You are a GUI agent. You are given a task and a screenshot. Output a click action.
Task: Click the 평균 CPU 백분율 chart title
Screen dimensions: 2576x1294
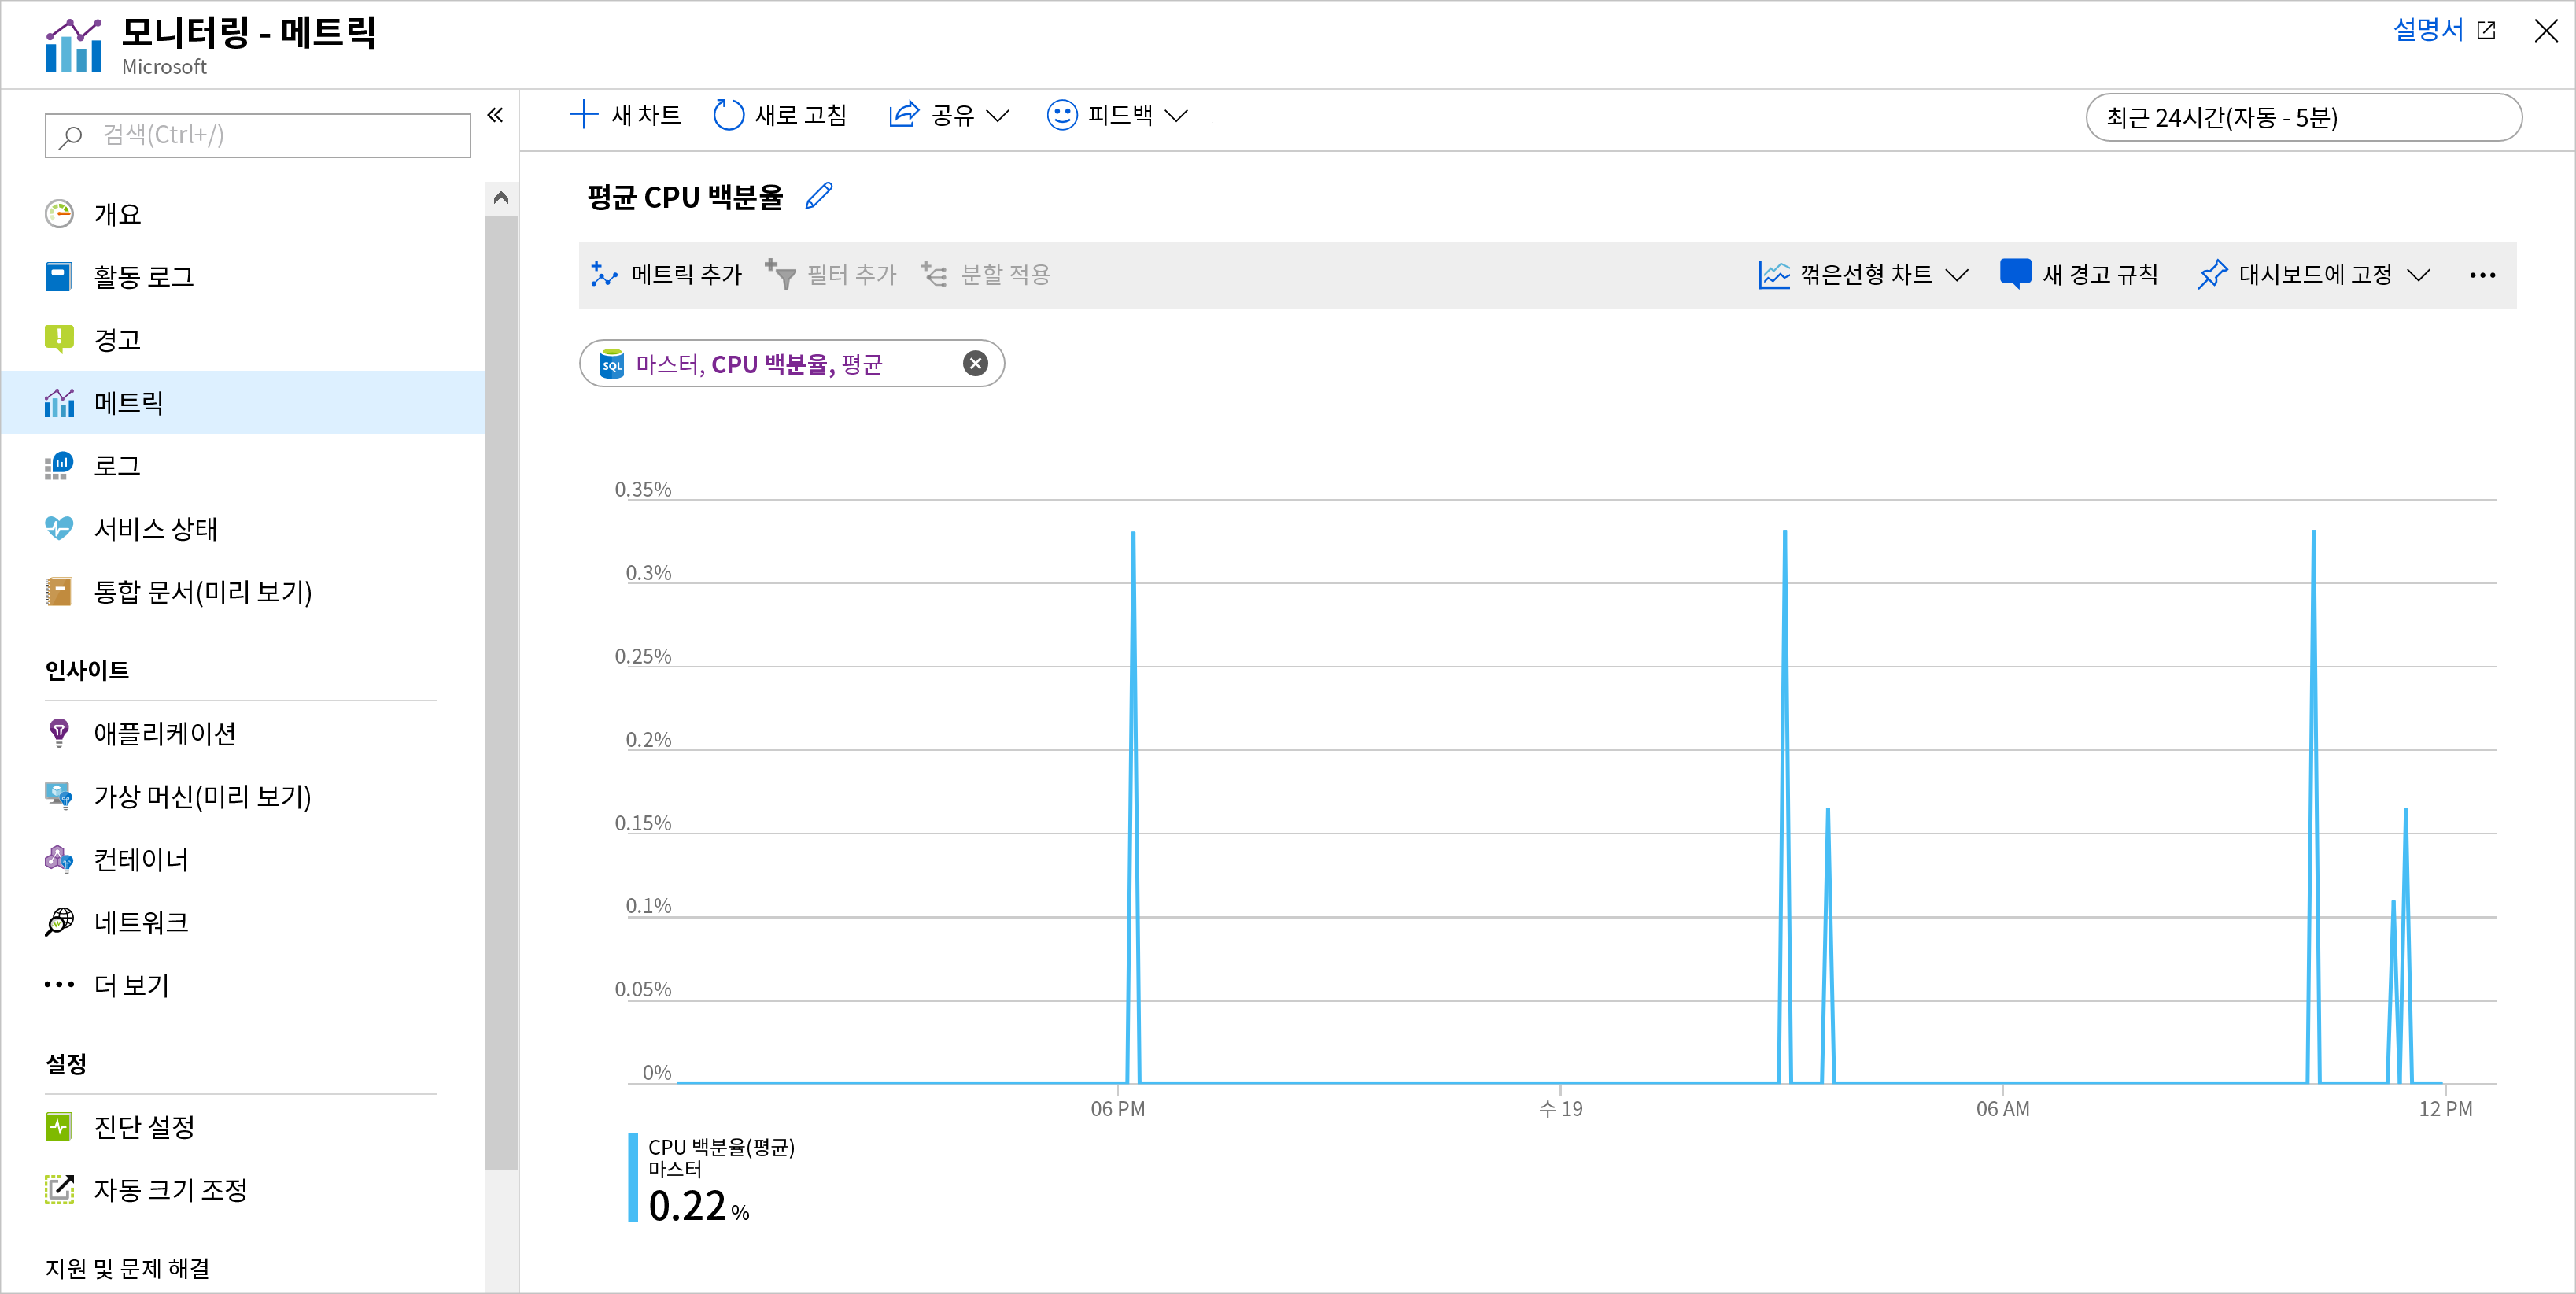(685, 197)
